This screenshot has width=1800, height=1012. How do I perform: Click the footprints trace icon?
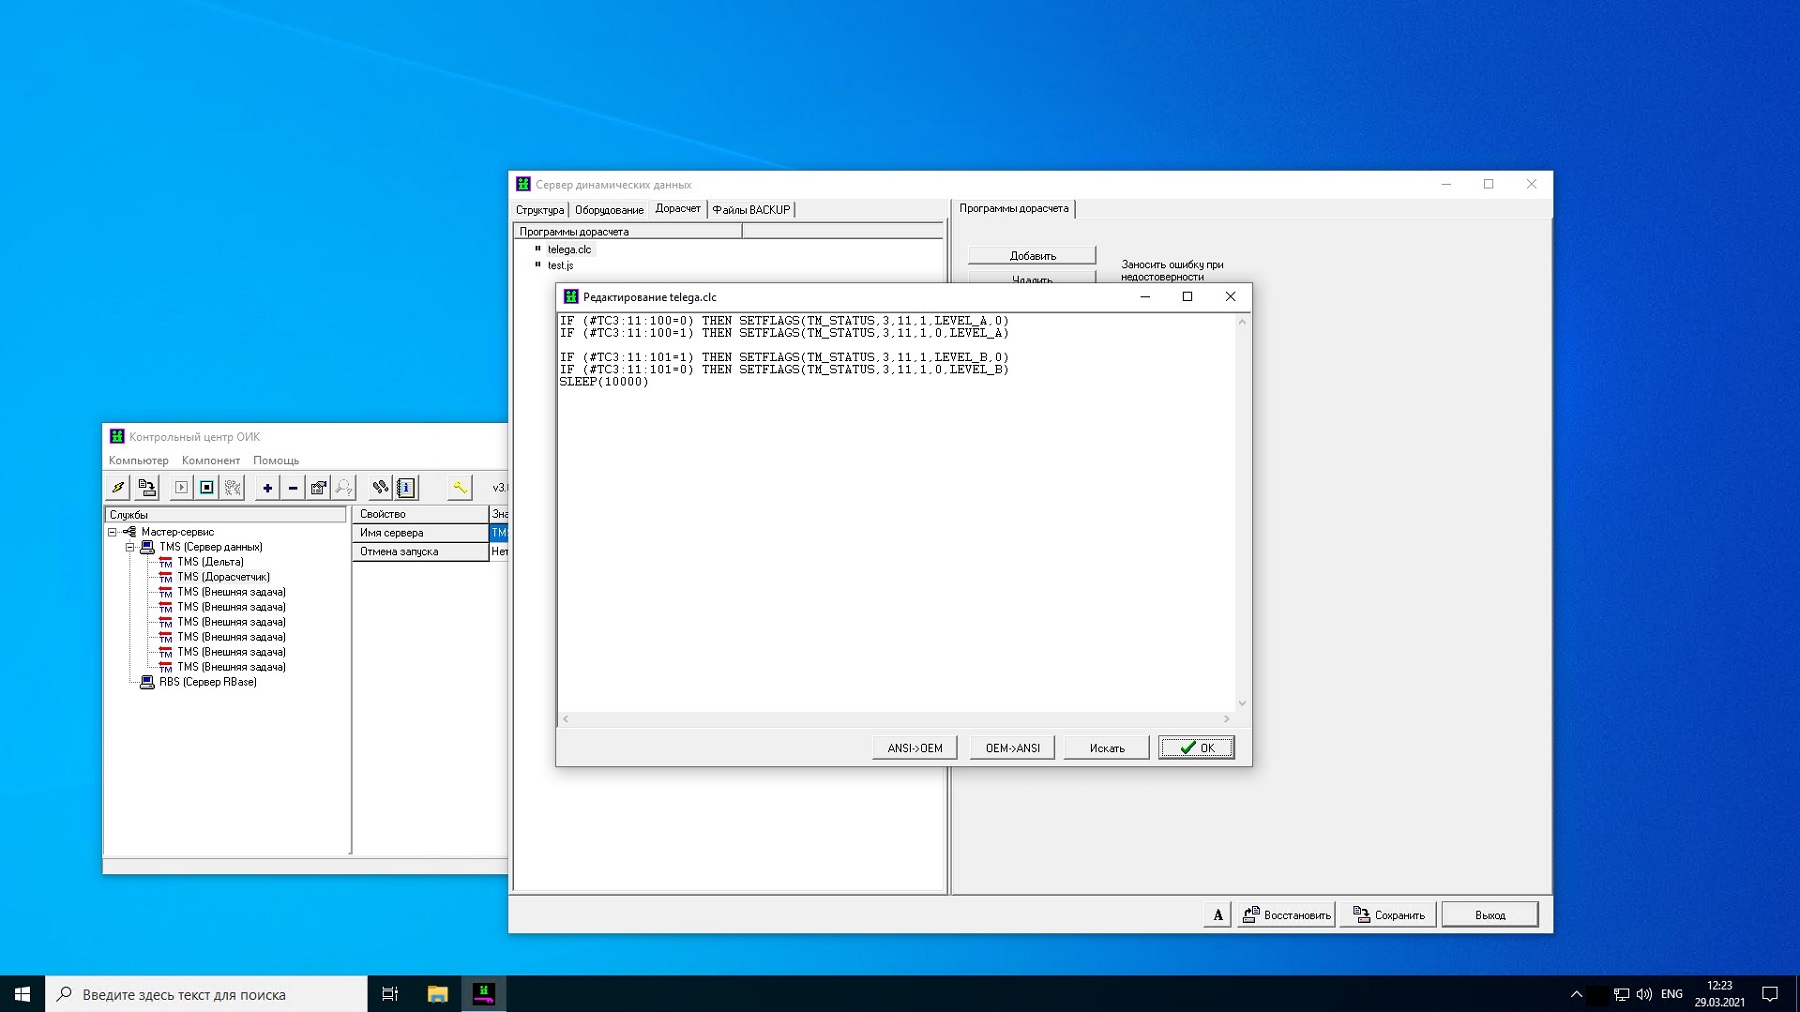[x=380, y=488]
